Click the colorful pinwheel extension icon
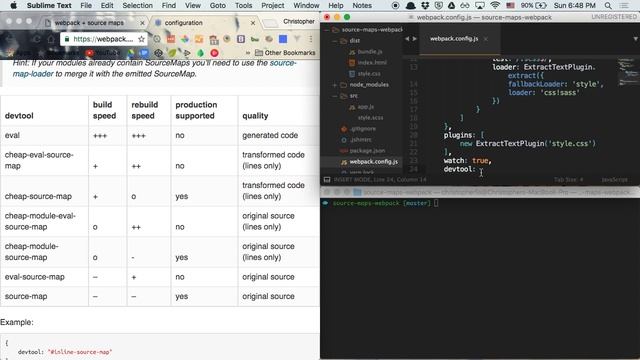The height and width of the screenshot is (360, 640). point(185,39)
